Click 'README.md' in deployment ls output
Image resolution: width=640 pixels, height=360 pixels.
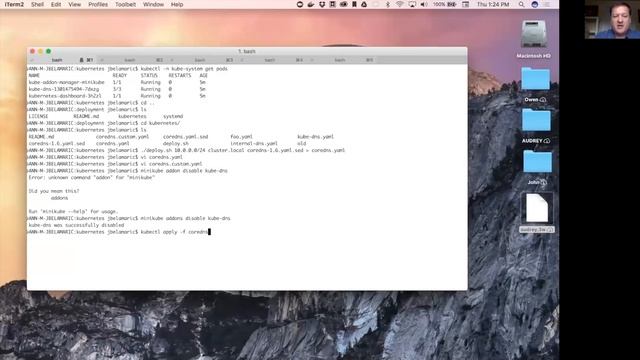click(x=86, y=116)
